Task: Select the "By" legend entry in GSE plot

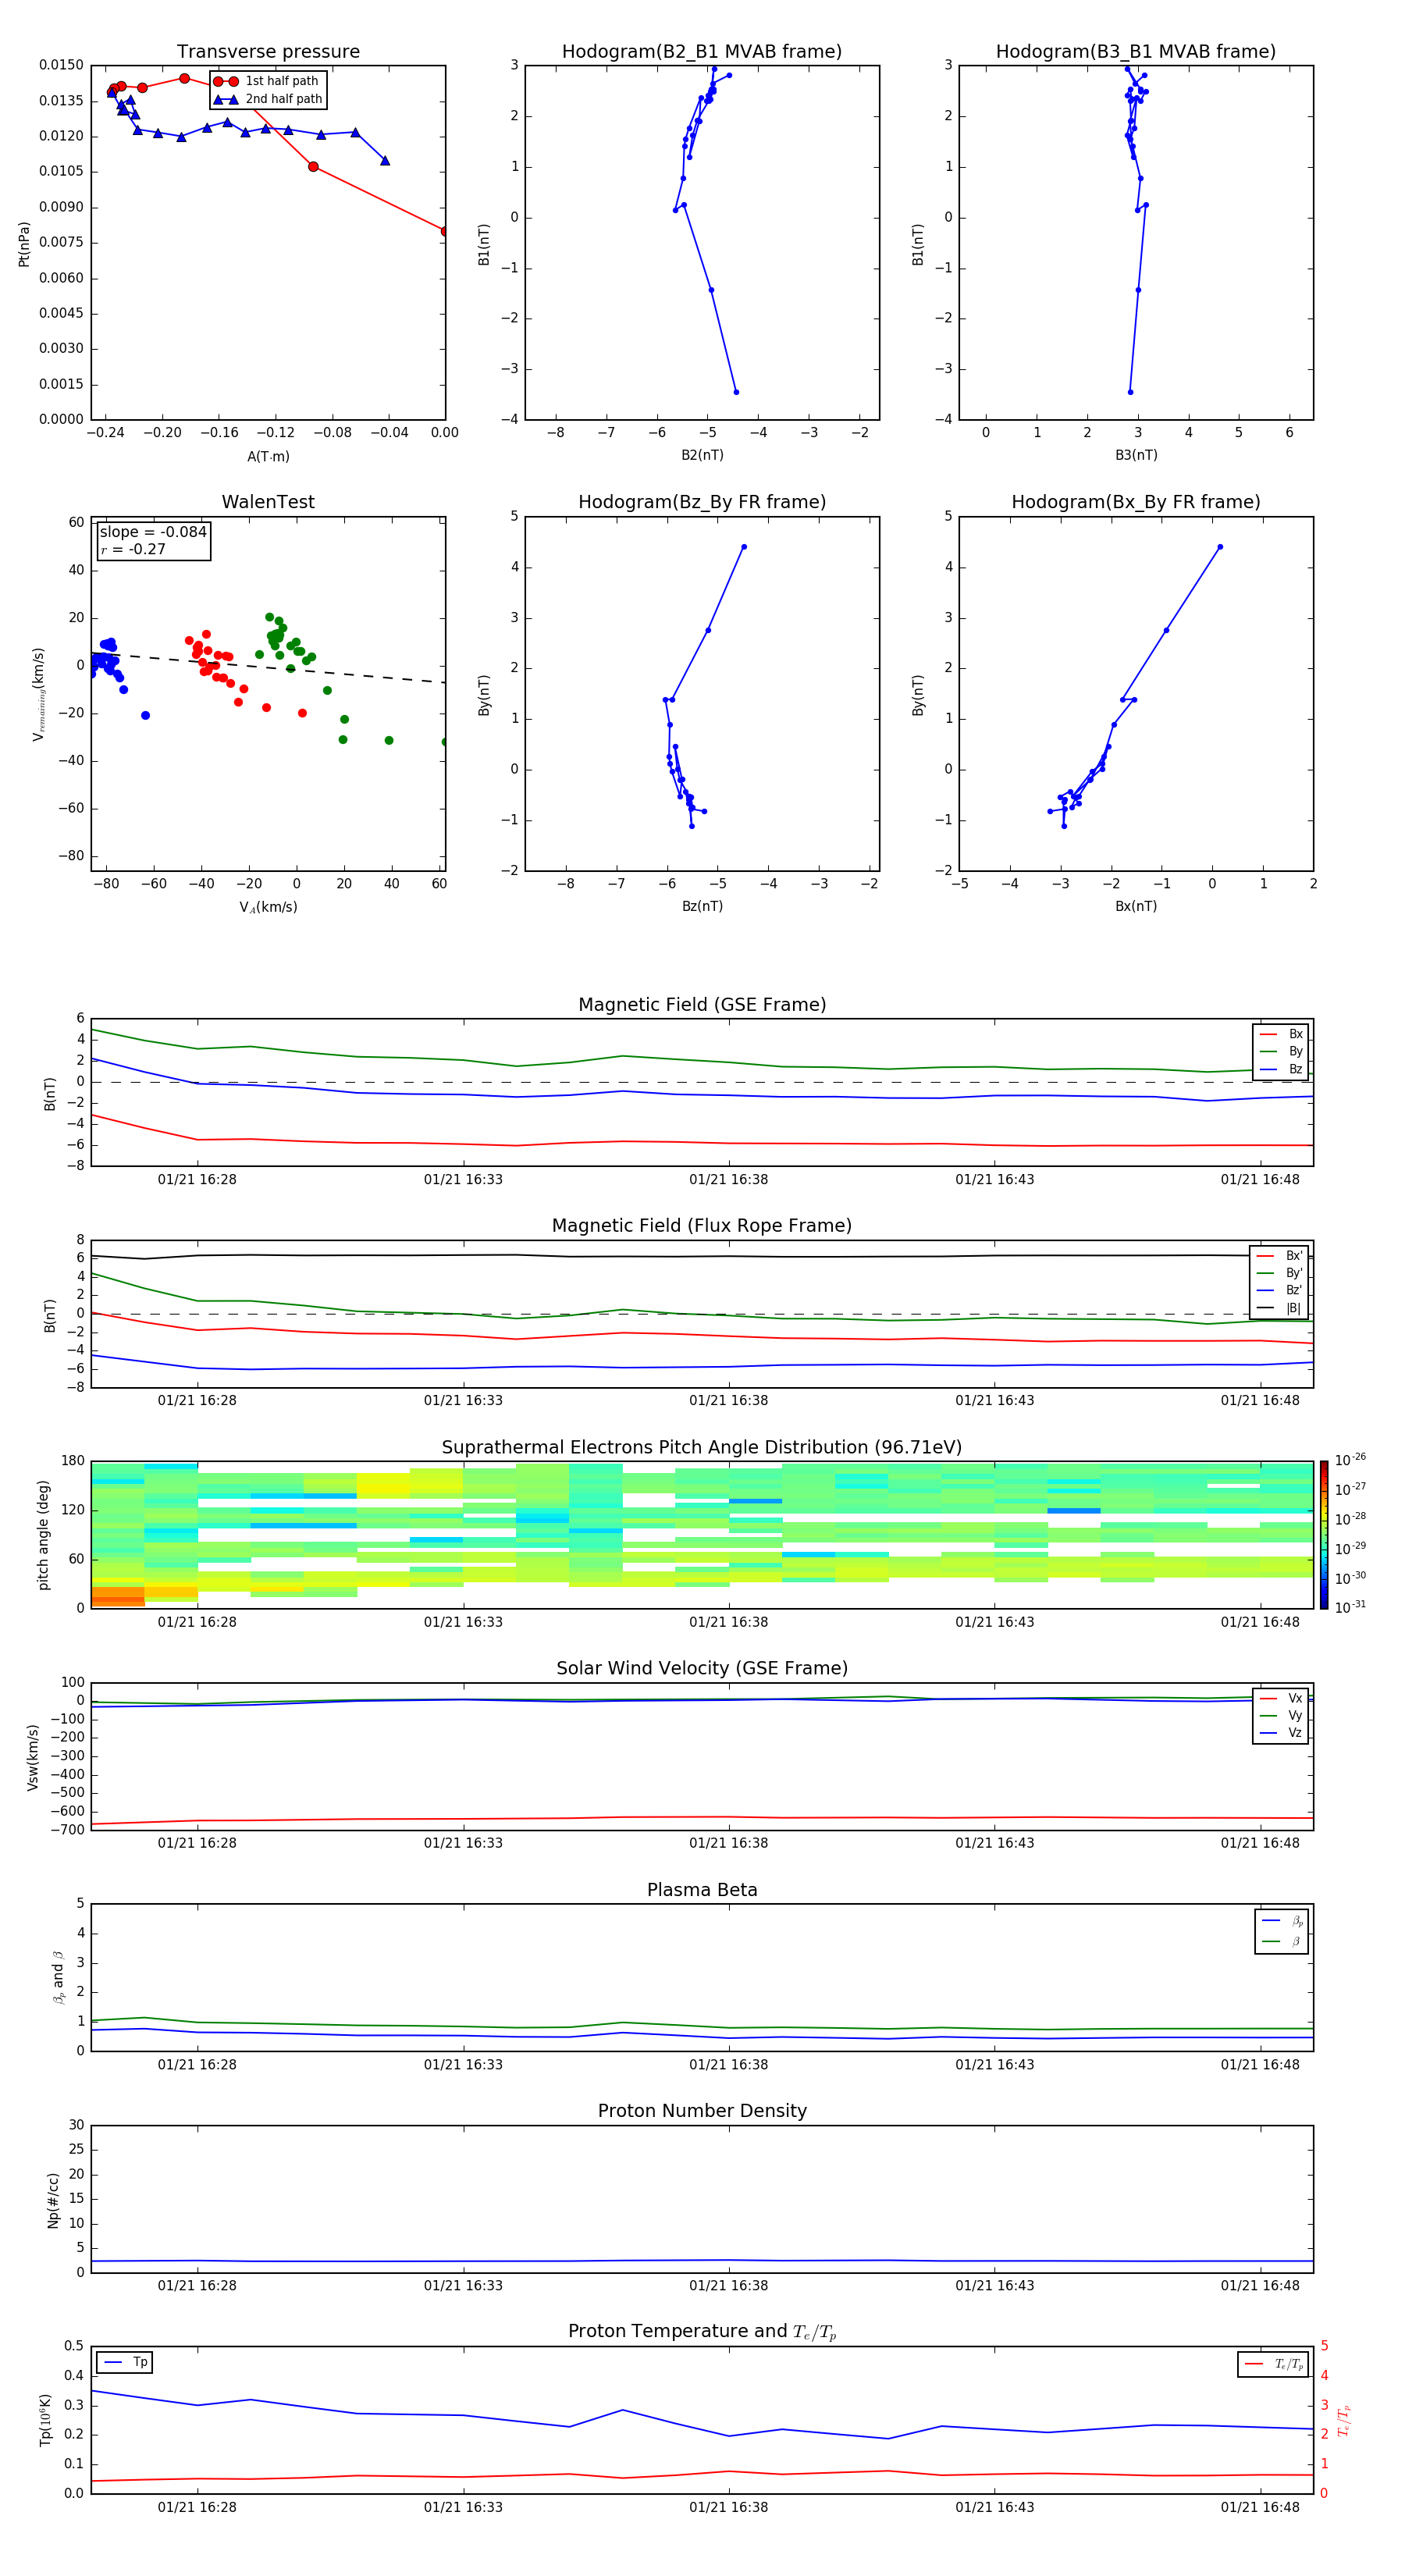Action: 1281,1051
